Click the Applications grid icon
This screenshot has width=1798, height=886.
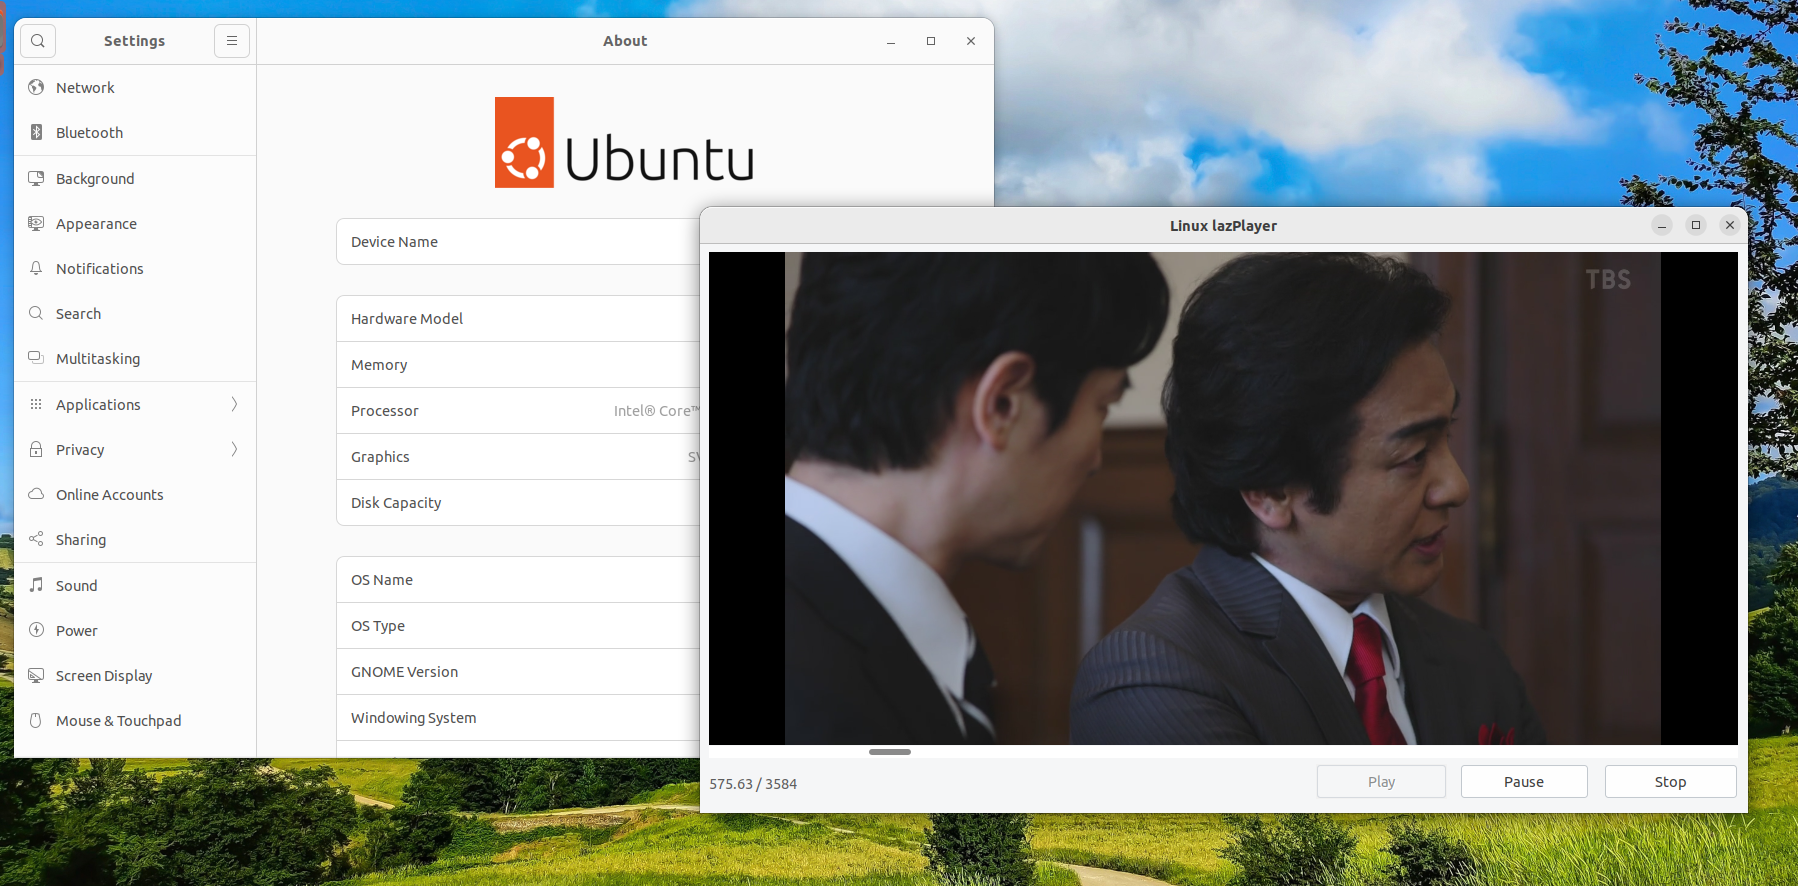[36, 404]
